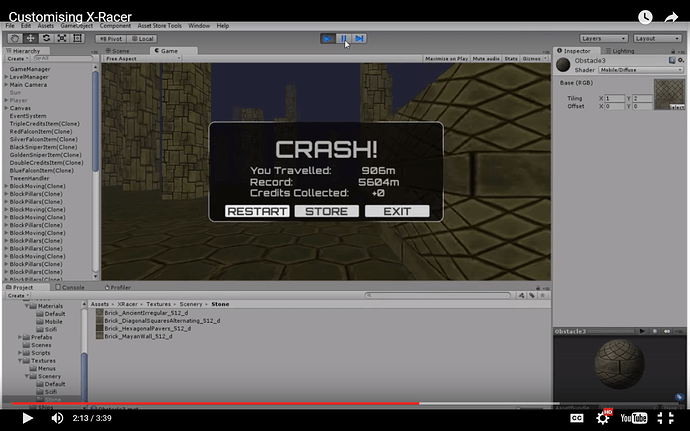
Task: Toggle the Pivot handle mode button
Action: coord(111,39)
